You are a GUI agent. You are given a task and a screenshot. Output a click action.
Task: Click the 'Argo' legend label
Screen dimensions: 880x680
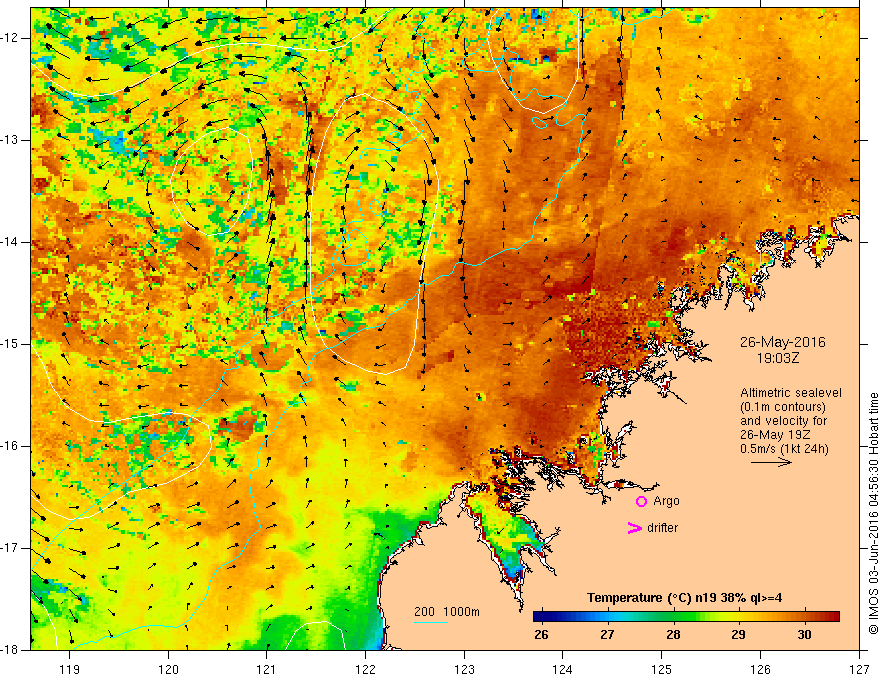(666, 502)
